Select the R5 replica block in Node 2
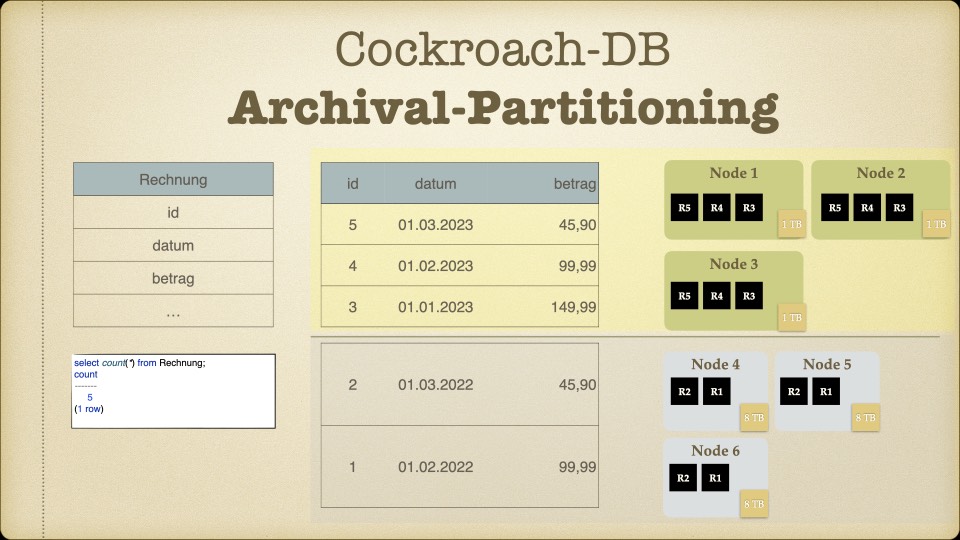This screenshot has width=960, height=540. pos(835,208)
